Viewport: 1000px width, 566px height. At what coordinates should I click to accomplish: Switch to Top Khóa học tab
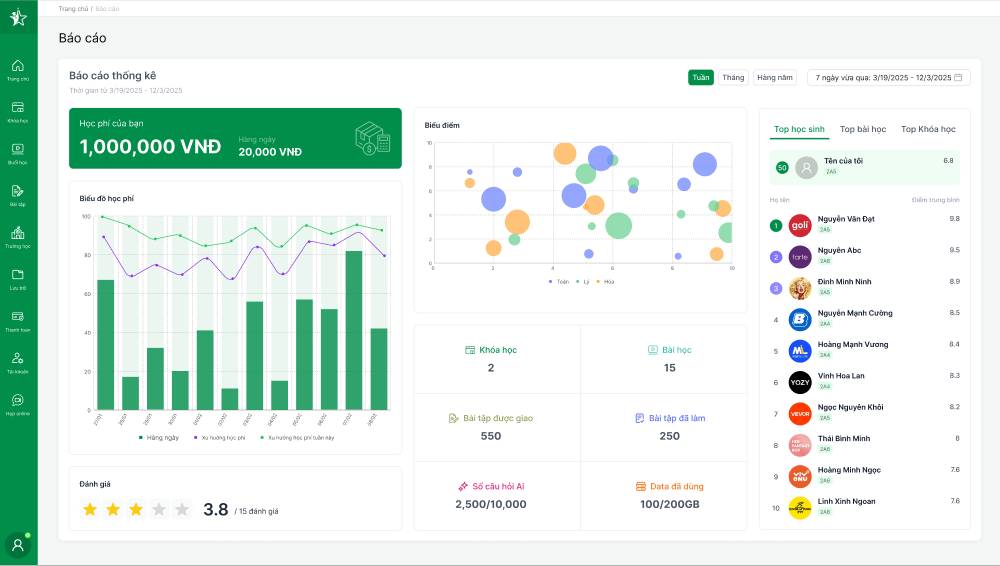[928, 129]
